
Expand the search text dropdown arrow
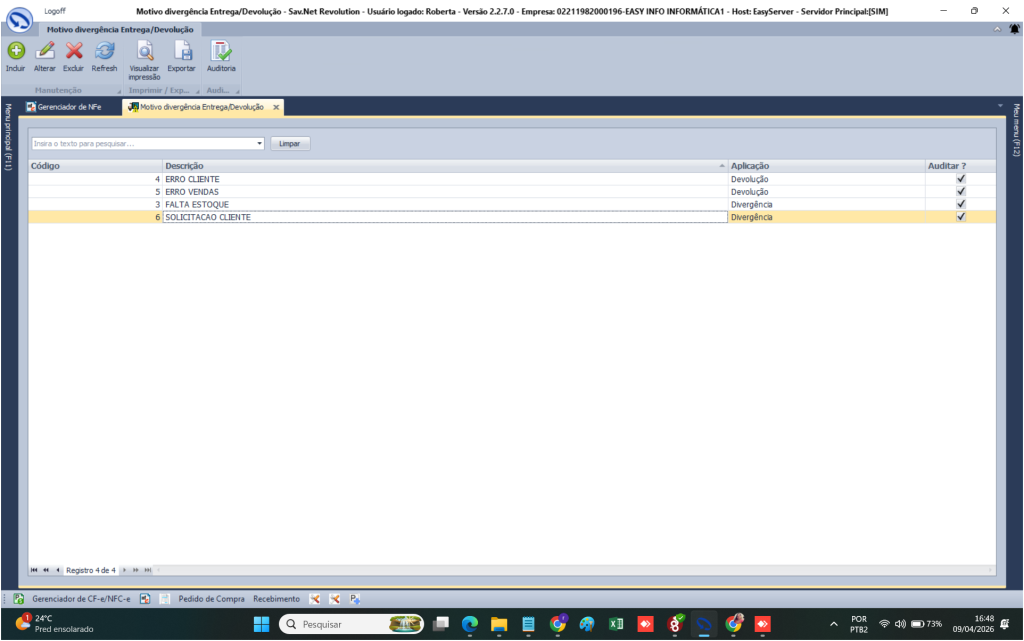pyautogui.click(x=260, y=144)
